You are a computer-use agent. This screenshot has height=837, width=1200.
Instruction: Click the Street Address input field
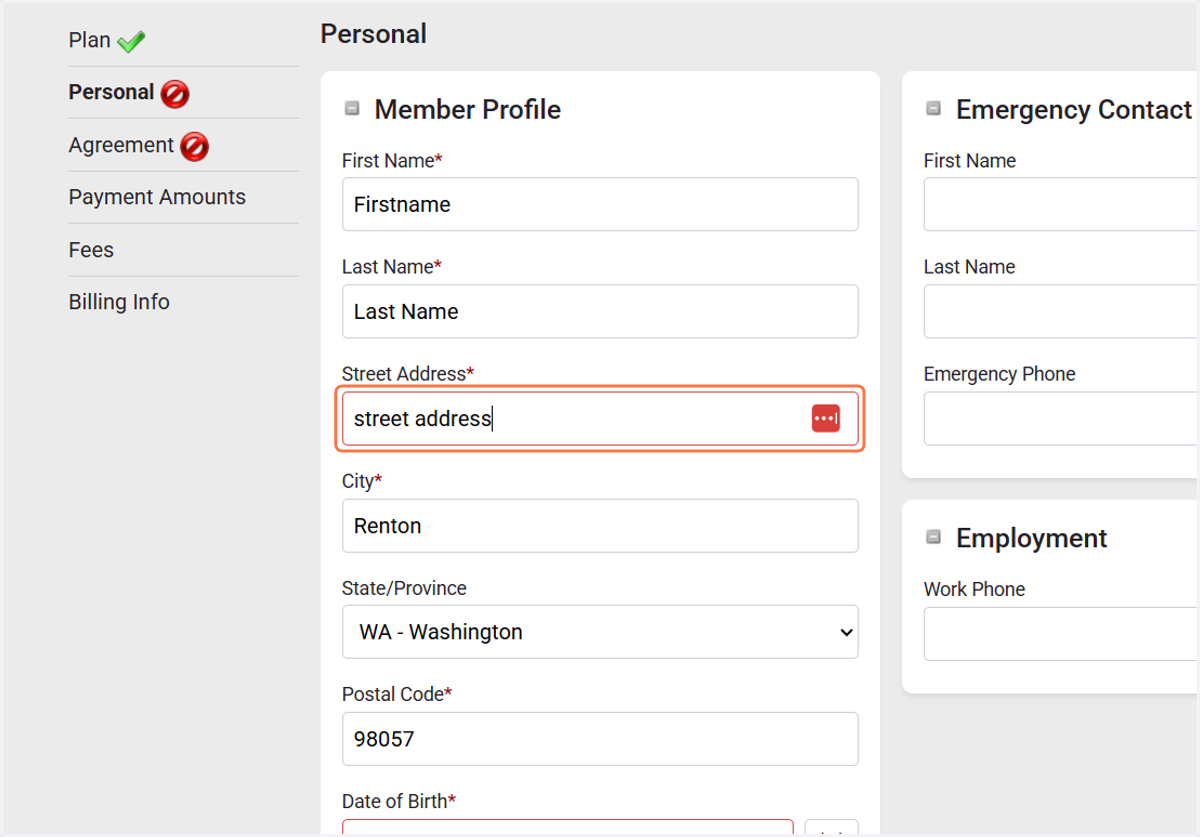(x=600, y=419)
